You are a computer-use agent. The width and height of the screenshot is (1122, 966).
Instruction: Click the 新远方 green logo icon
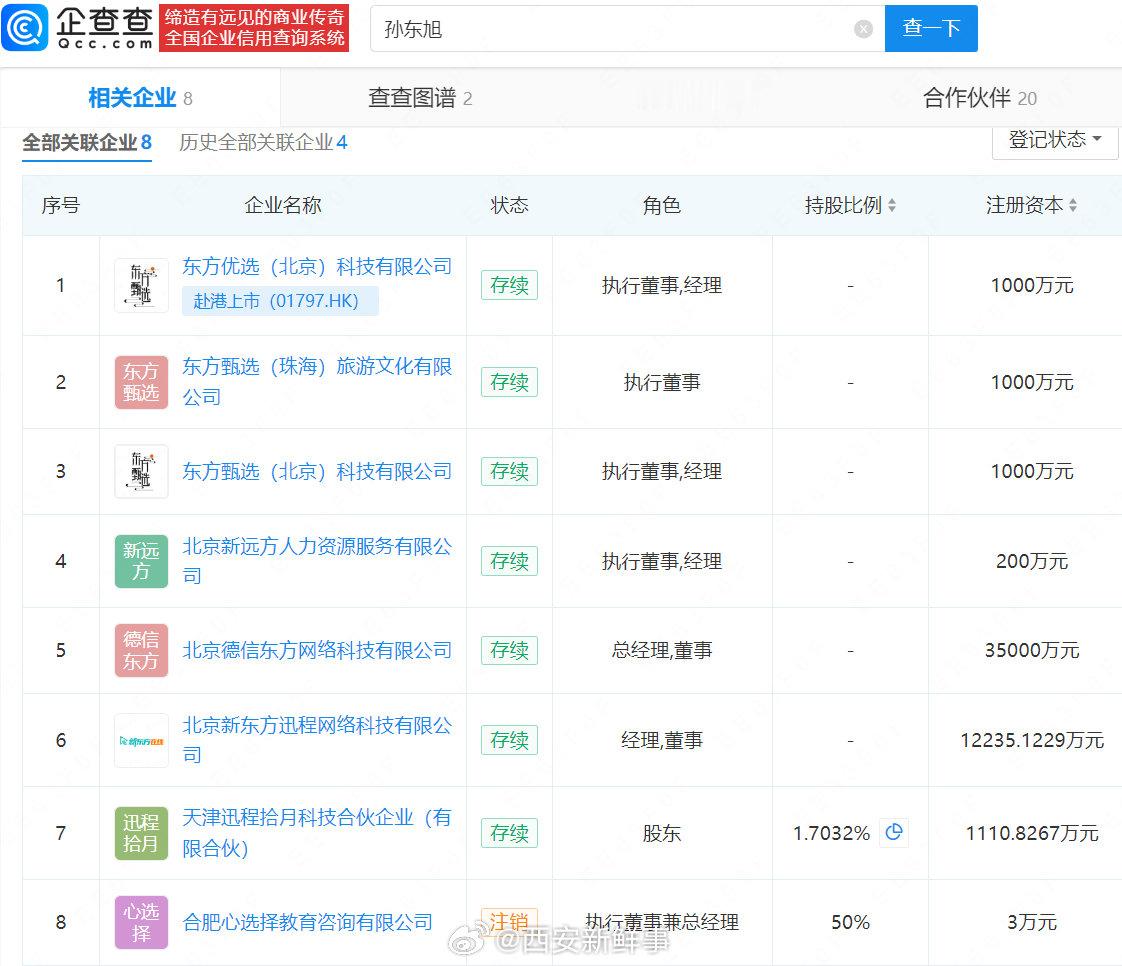point(141,561)
